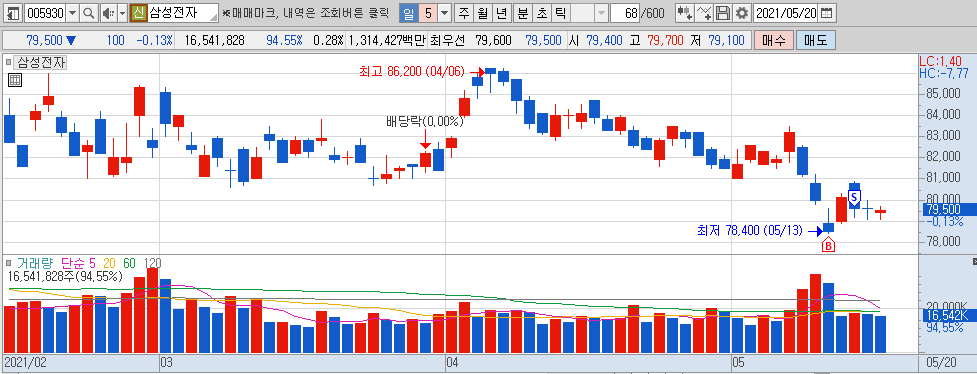Open chart settings gear icon
The height and width of the screenshot is (374, 977).
(x=741, y=12)
